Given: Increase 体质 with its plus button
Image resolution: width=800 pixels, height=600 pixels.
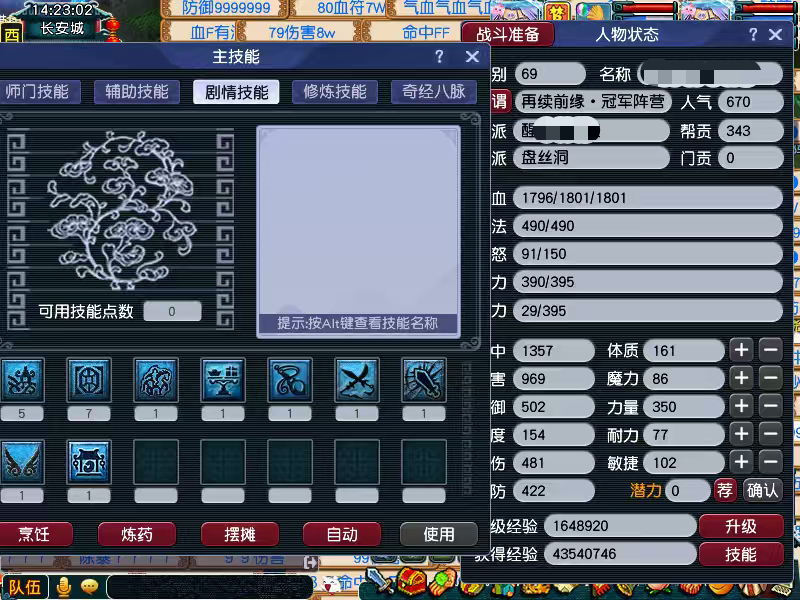Looking at the screenshot, I should point(741,351).
